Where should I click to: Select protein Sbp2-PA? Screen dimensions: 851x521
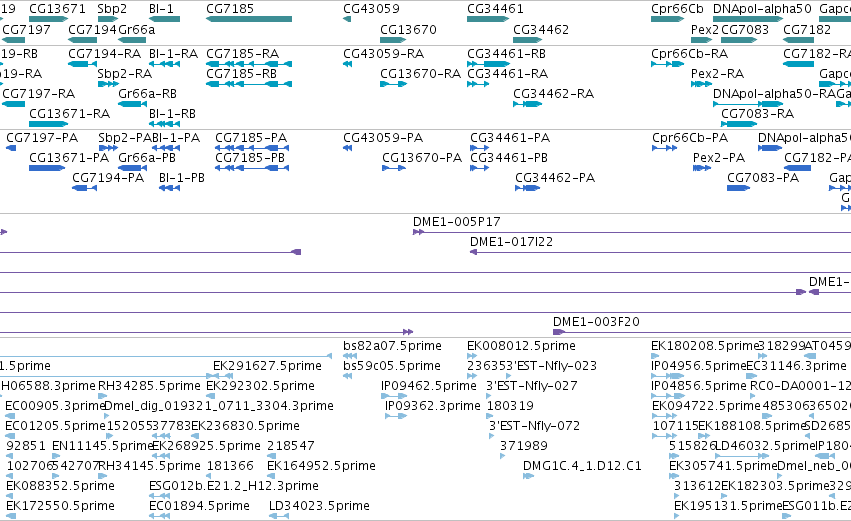pos(108,148)
